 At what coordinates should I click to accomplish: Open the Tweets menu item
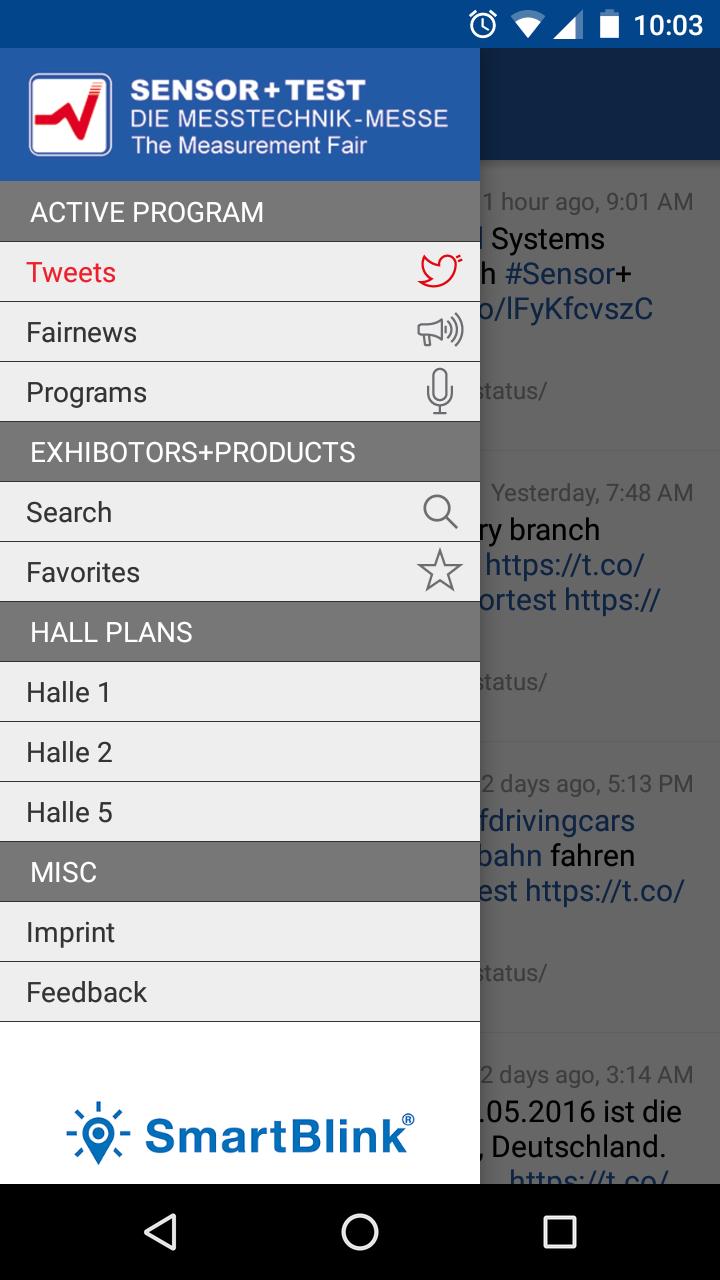point(72,272)
